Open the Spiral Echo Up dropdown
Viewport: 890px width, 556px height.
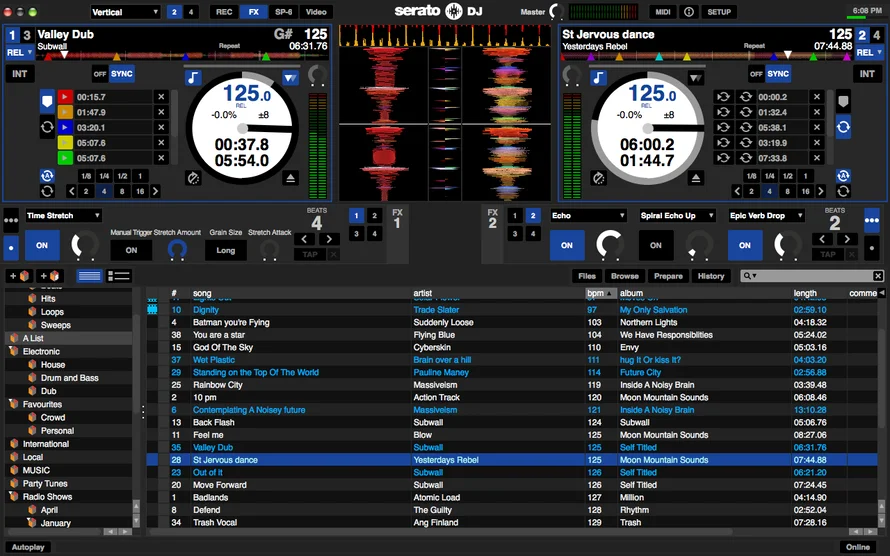click(677, 216)
